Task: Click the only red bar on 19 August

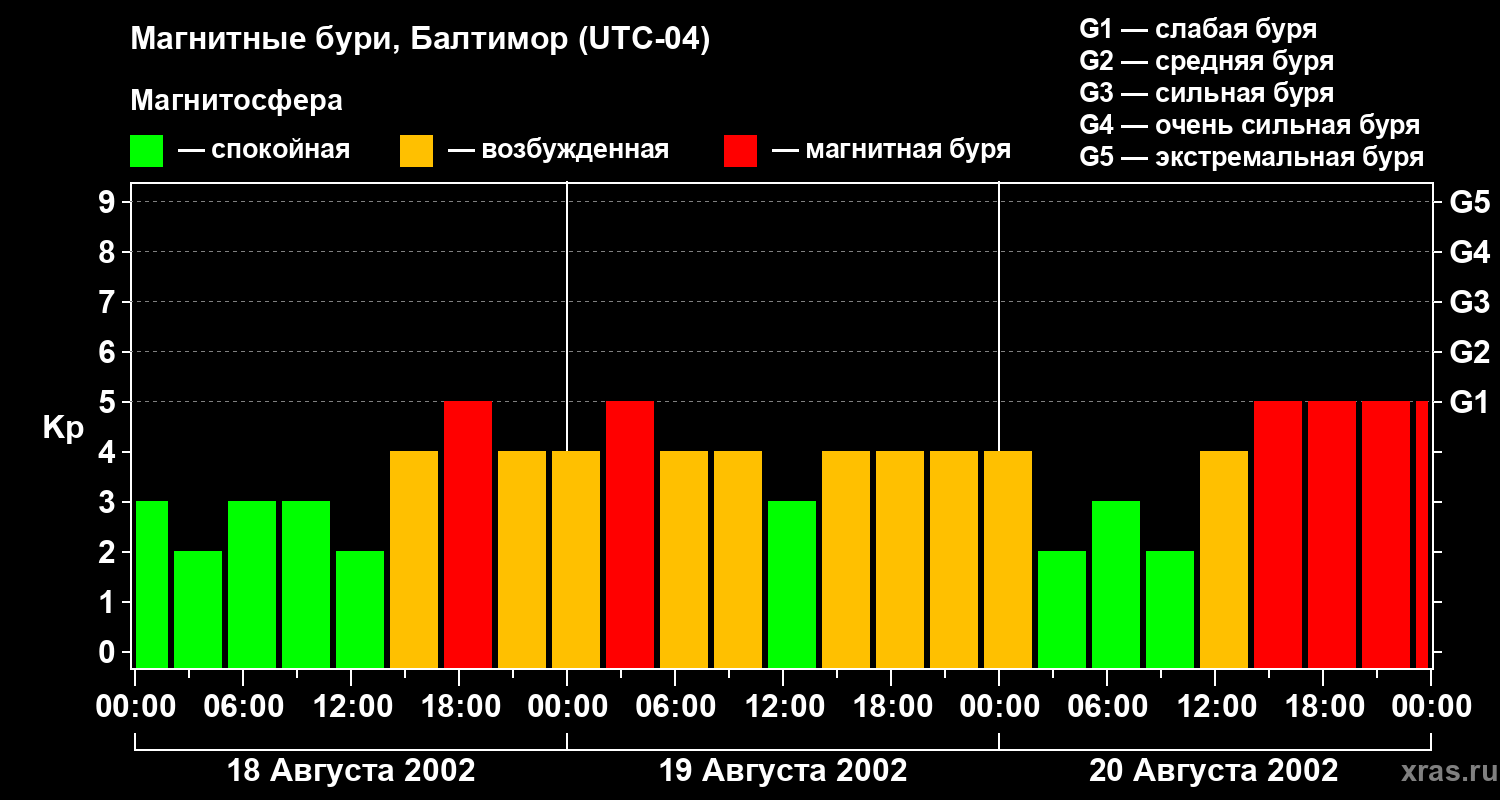Action: click(630, 535)
